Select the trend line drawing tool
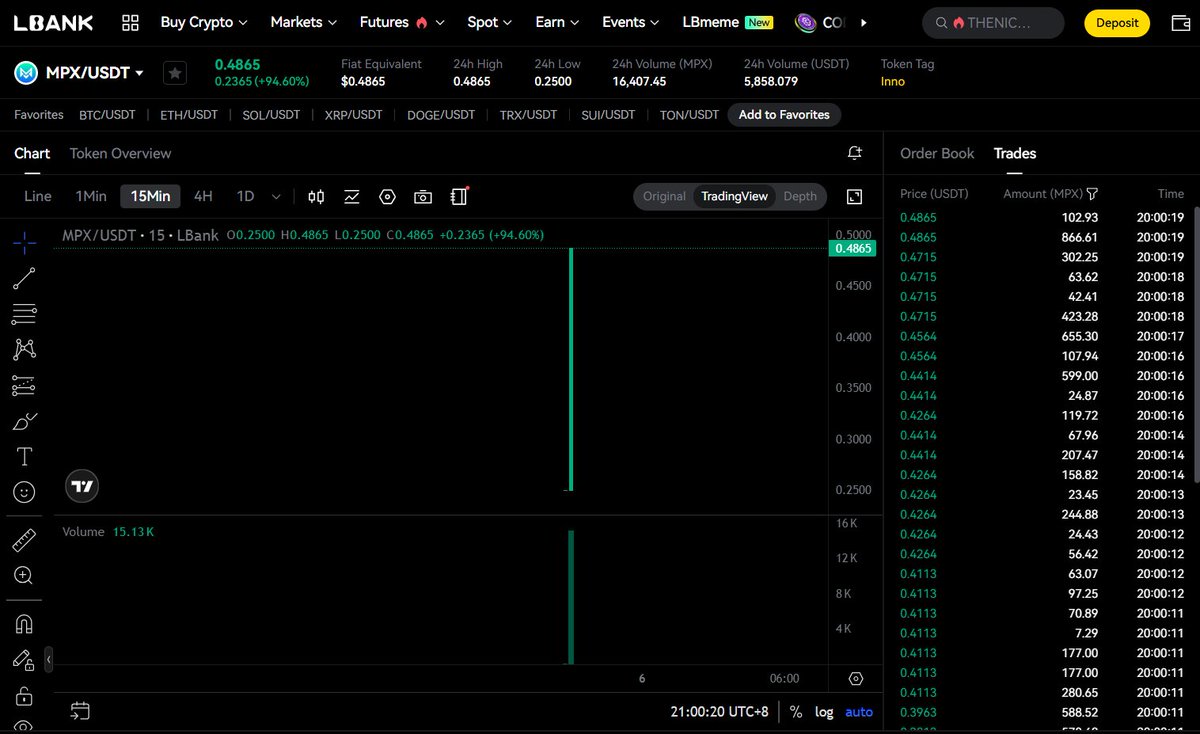The image size is (1200, 734). click(24, 279)
